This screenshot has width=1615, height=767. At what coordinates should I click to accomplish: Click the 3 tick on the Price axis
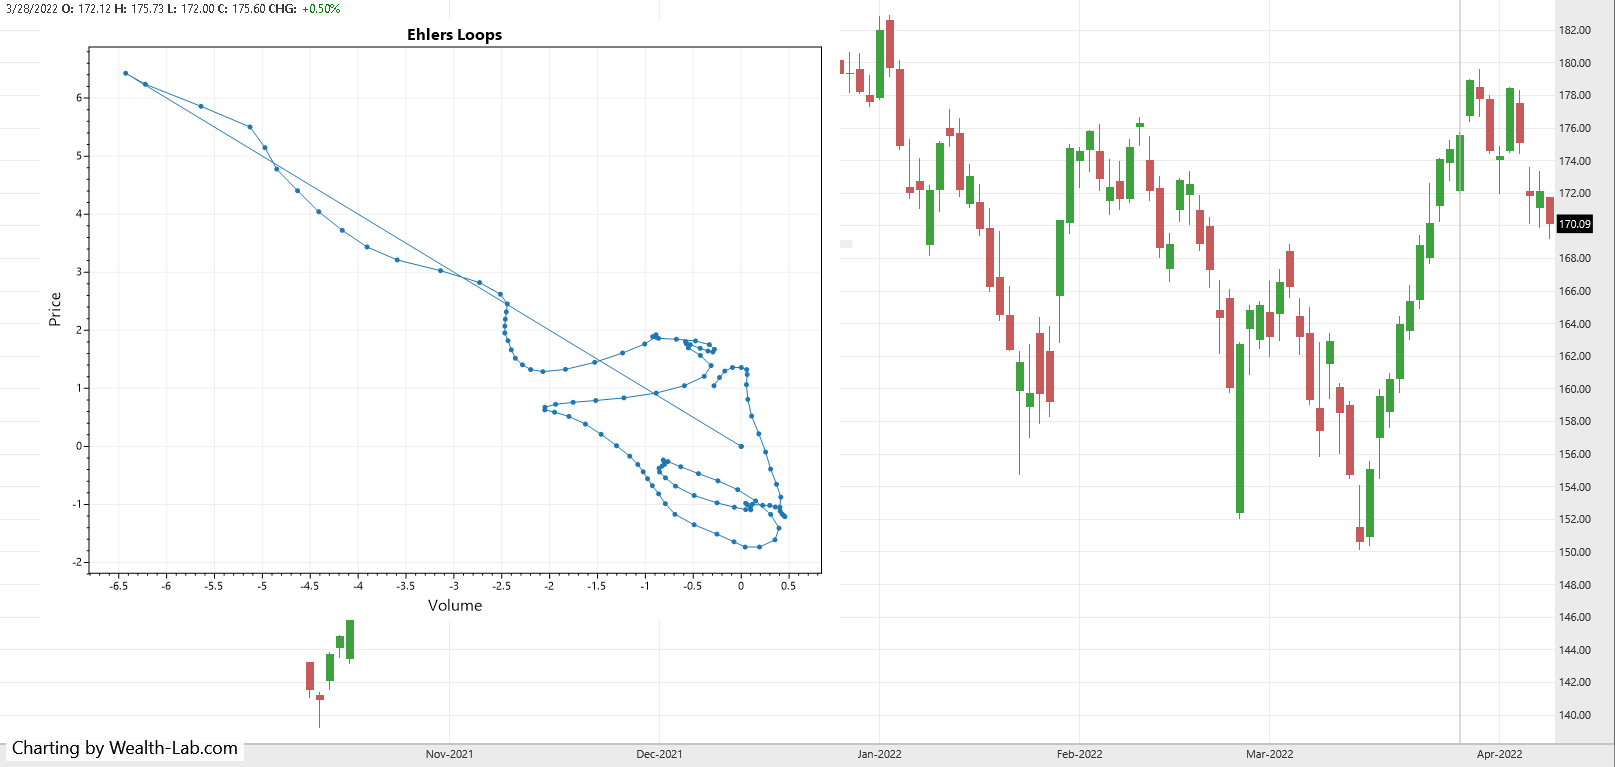[79, 272]
